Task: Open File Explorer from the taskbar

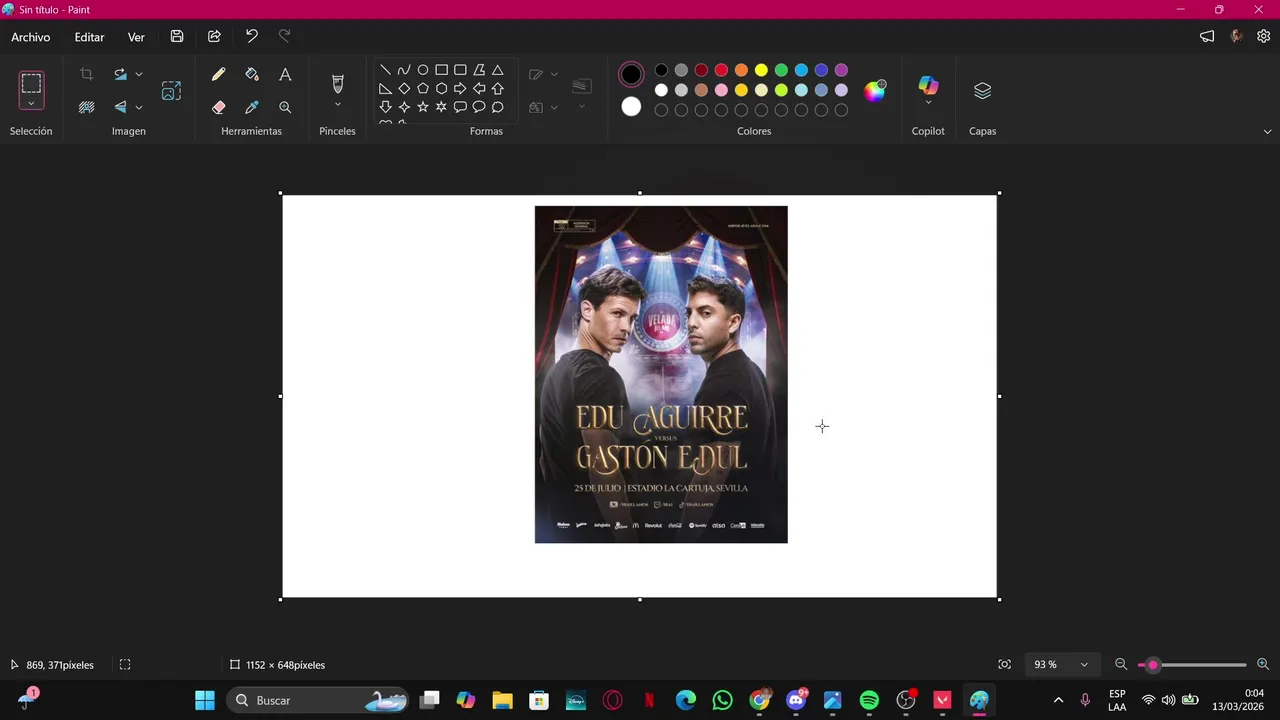Action: pyautogui.click(x=502, y=701)
